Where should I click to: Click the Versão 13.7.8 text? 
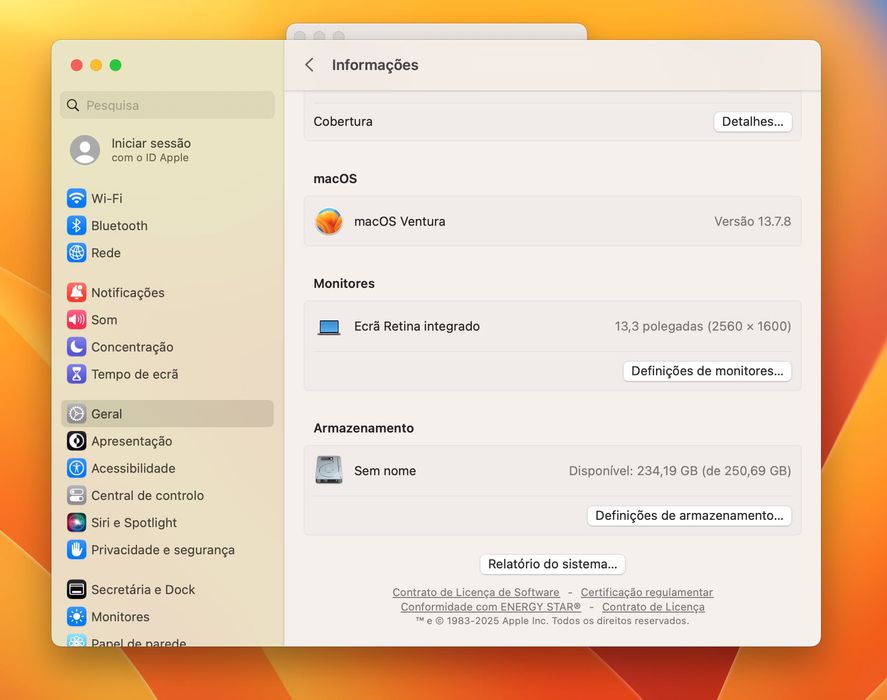(x=752, y=221)
